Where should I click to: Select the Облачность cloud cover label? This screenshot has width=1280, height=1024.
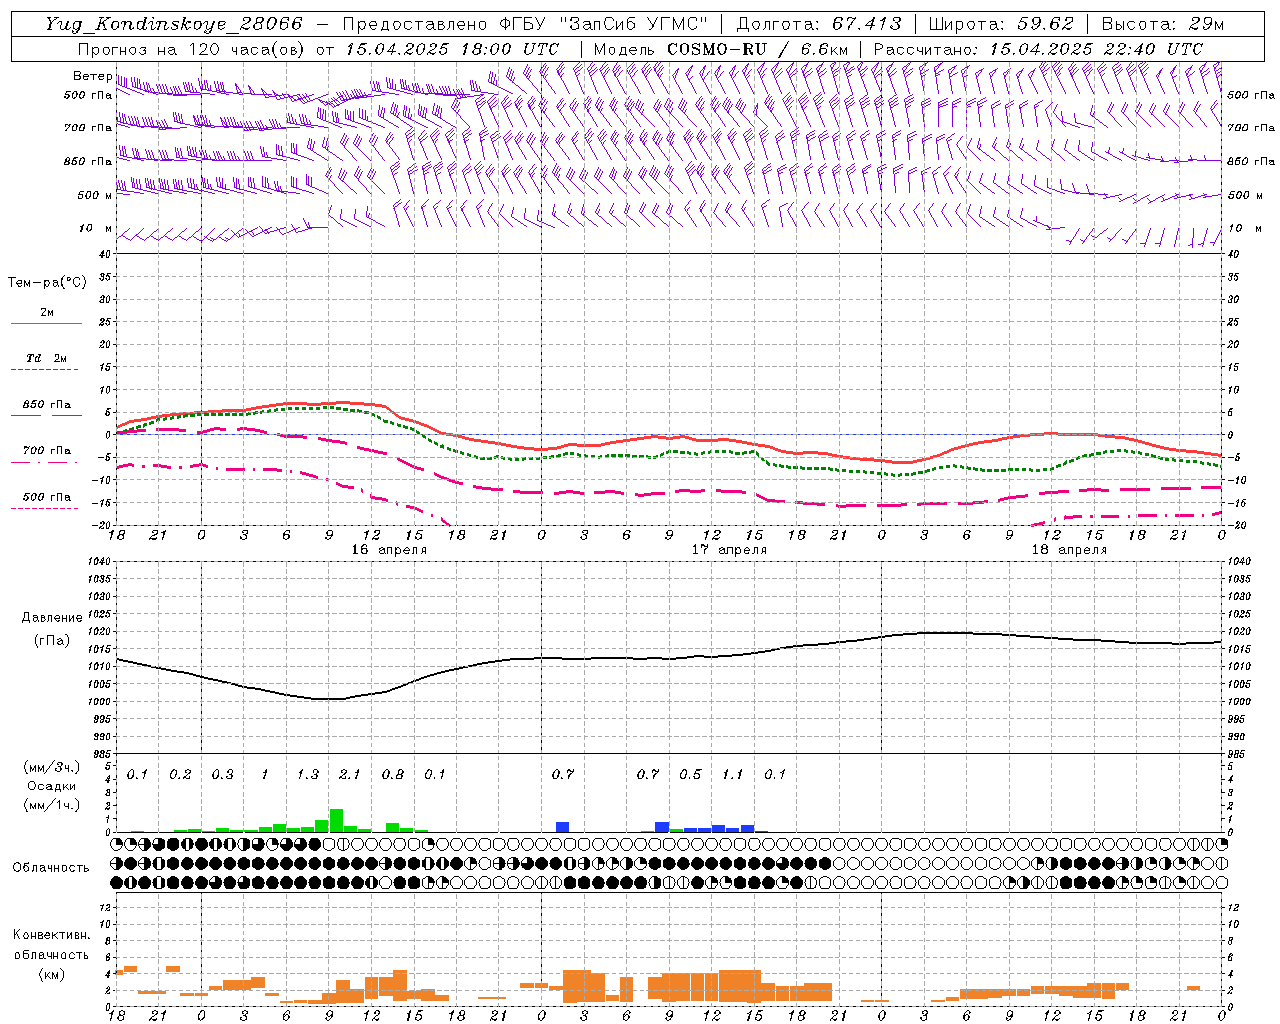[51, 868]
